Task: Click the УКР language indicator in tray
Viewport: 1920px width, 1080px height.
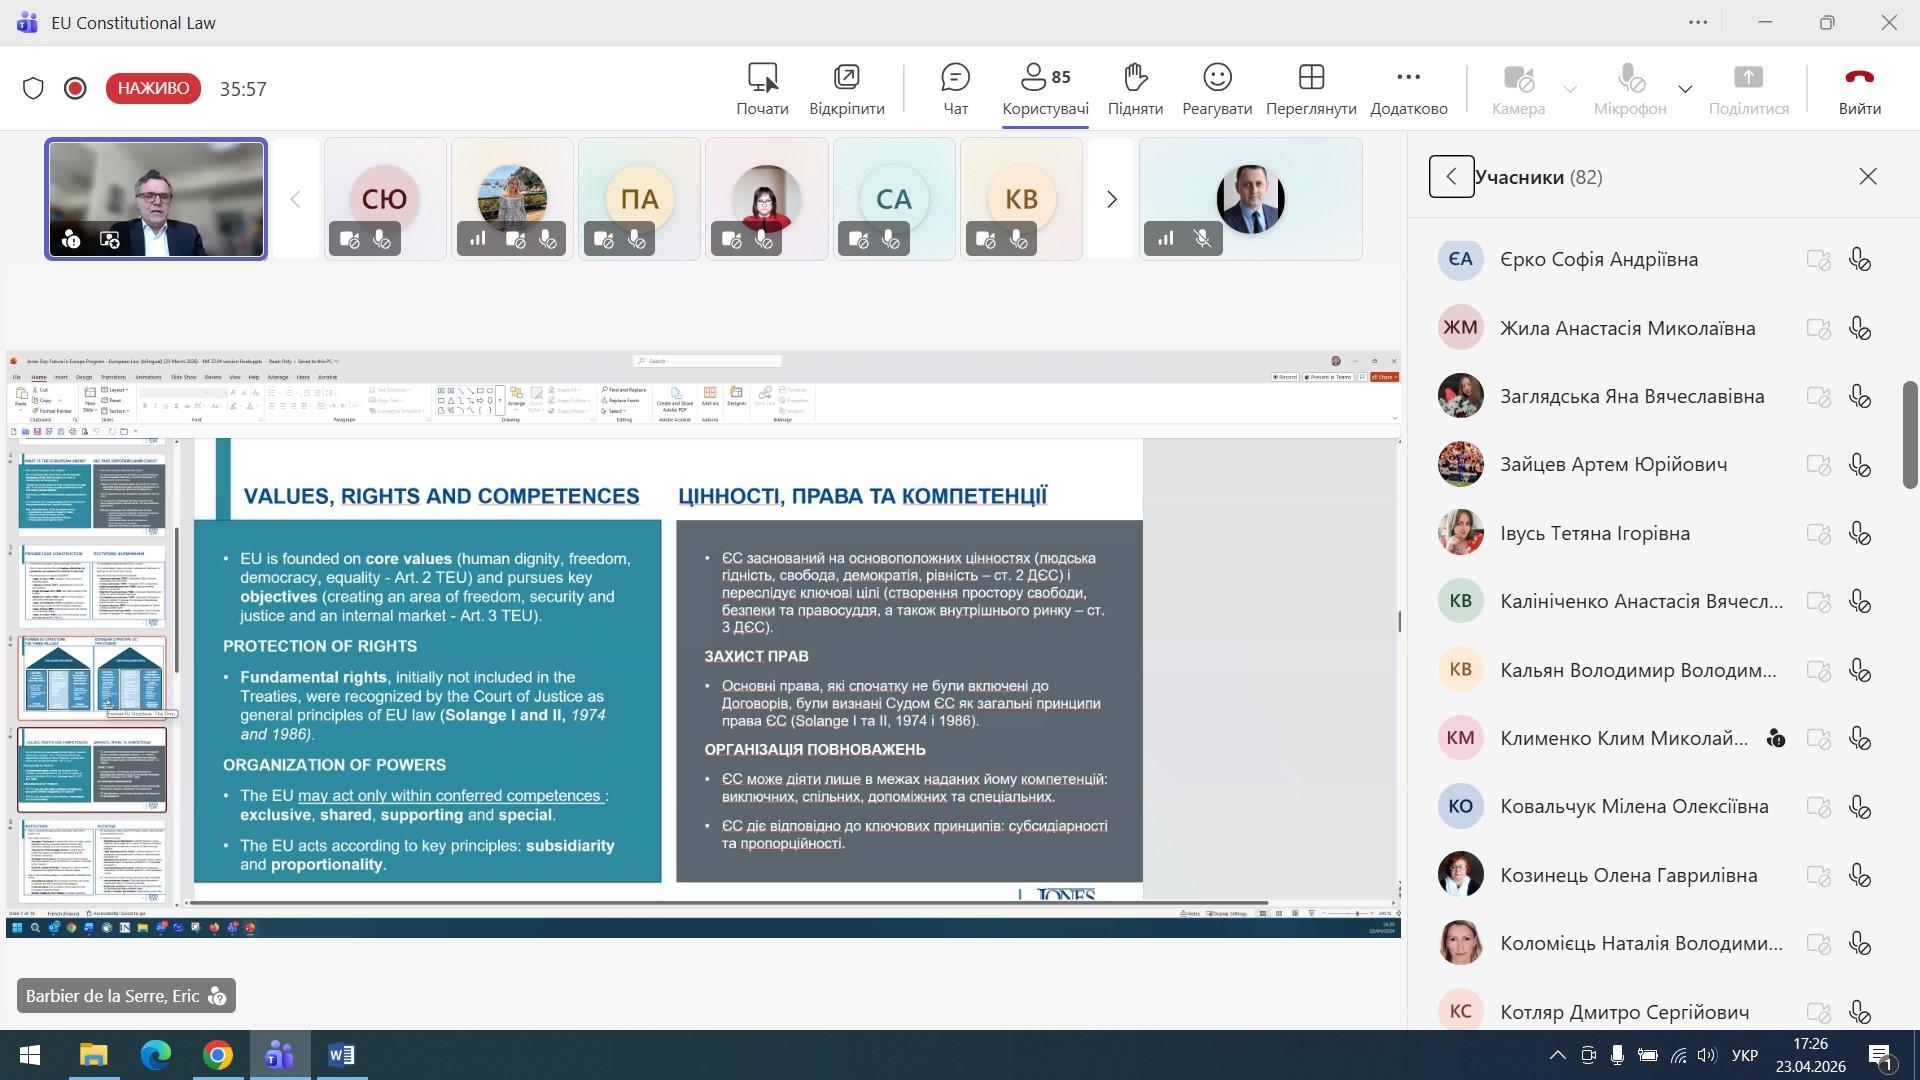Action: [x=1744, y=1055]
